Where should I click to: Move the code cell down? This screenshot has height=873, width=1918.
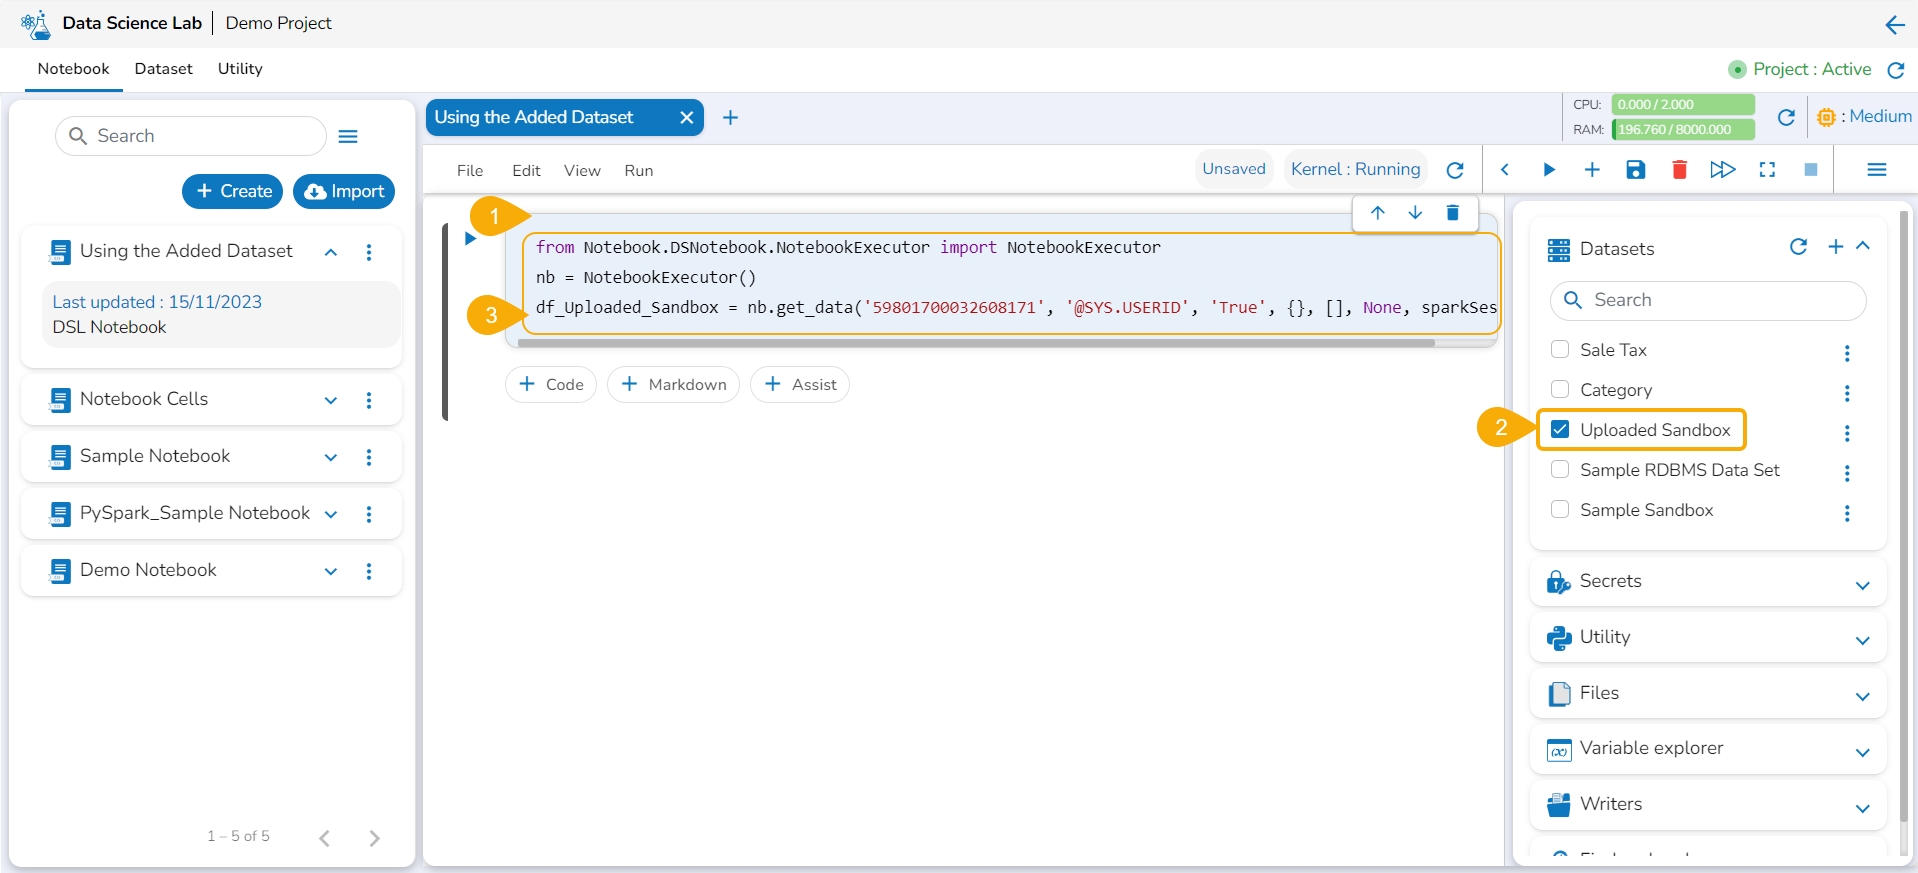point(1415,213)
